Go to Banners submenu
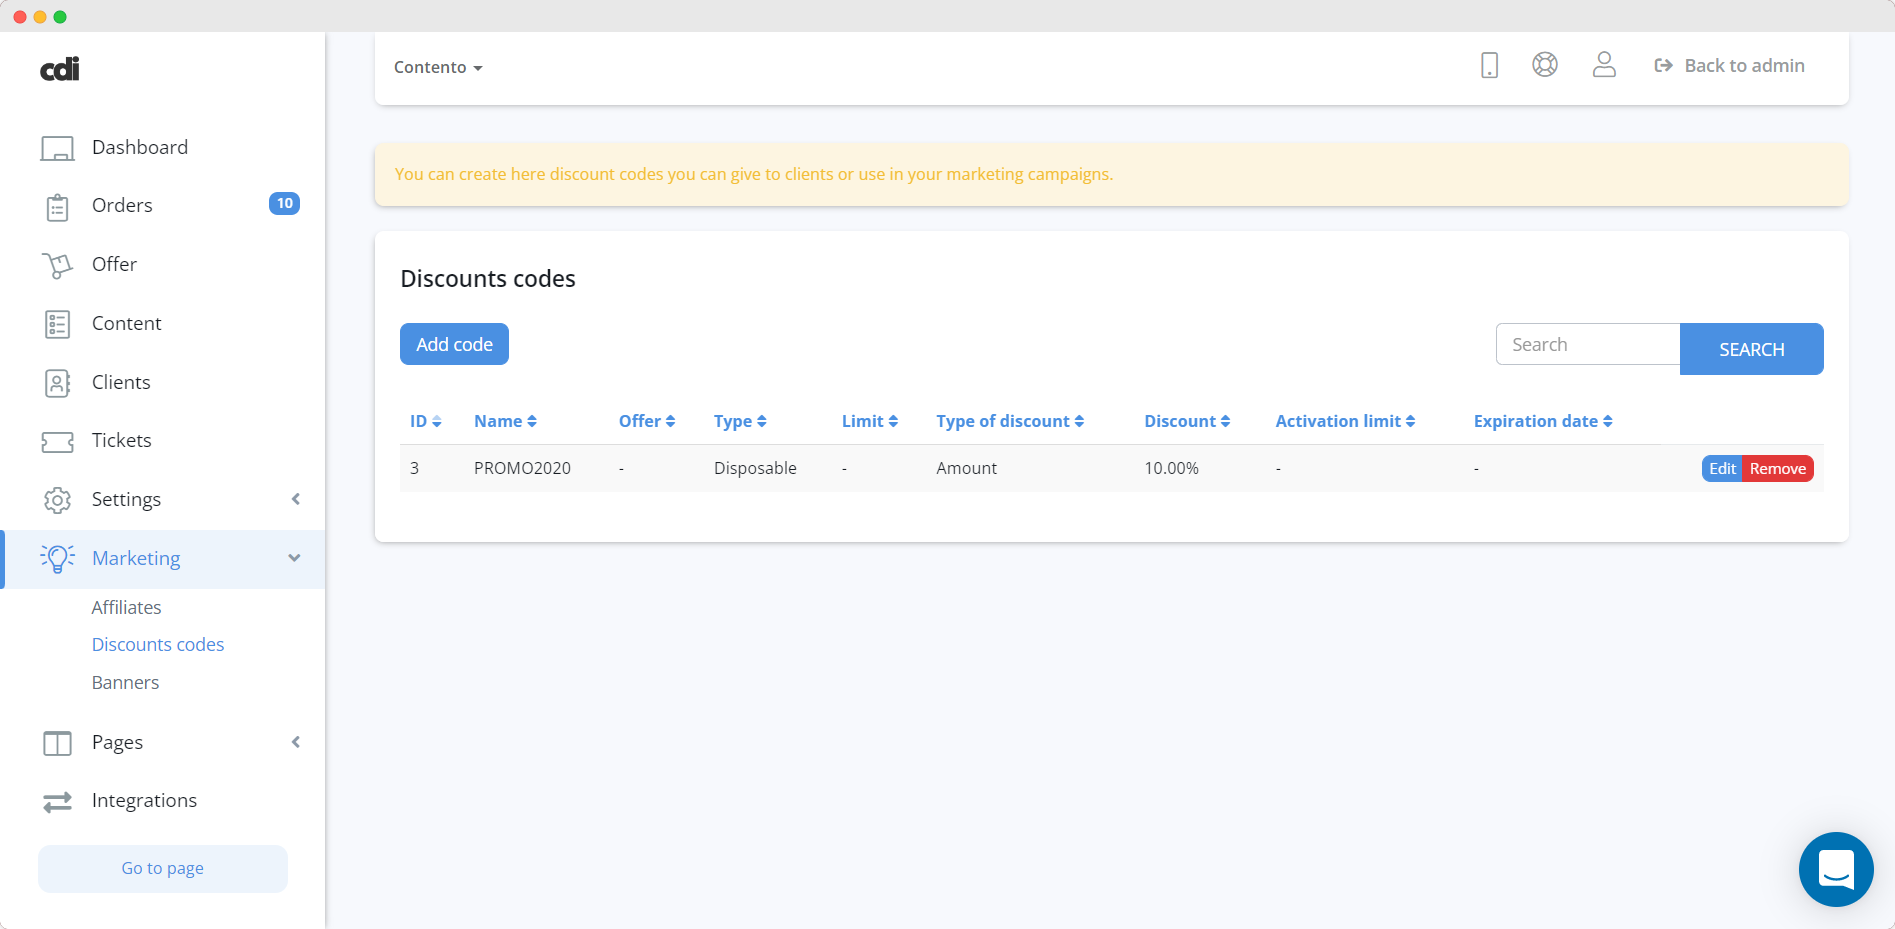Image resolution: width=1895 pixels, height=929 pixels. point(125,682)
